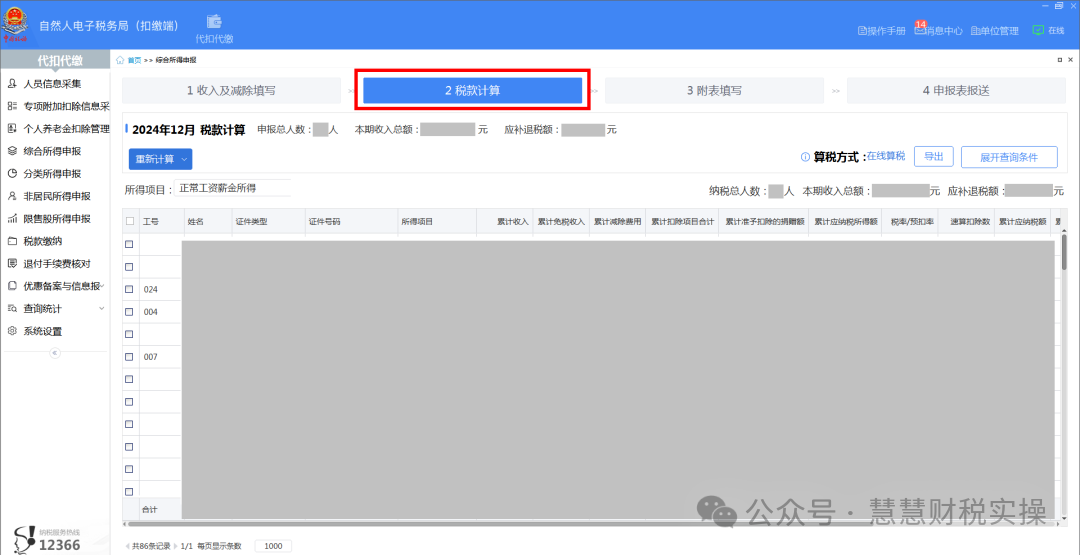Check the row with 工号 024
The image size is (1080, 555).
coord(129,289)
